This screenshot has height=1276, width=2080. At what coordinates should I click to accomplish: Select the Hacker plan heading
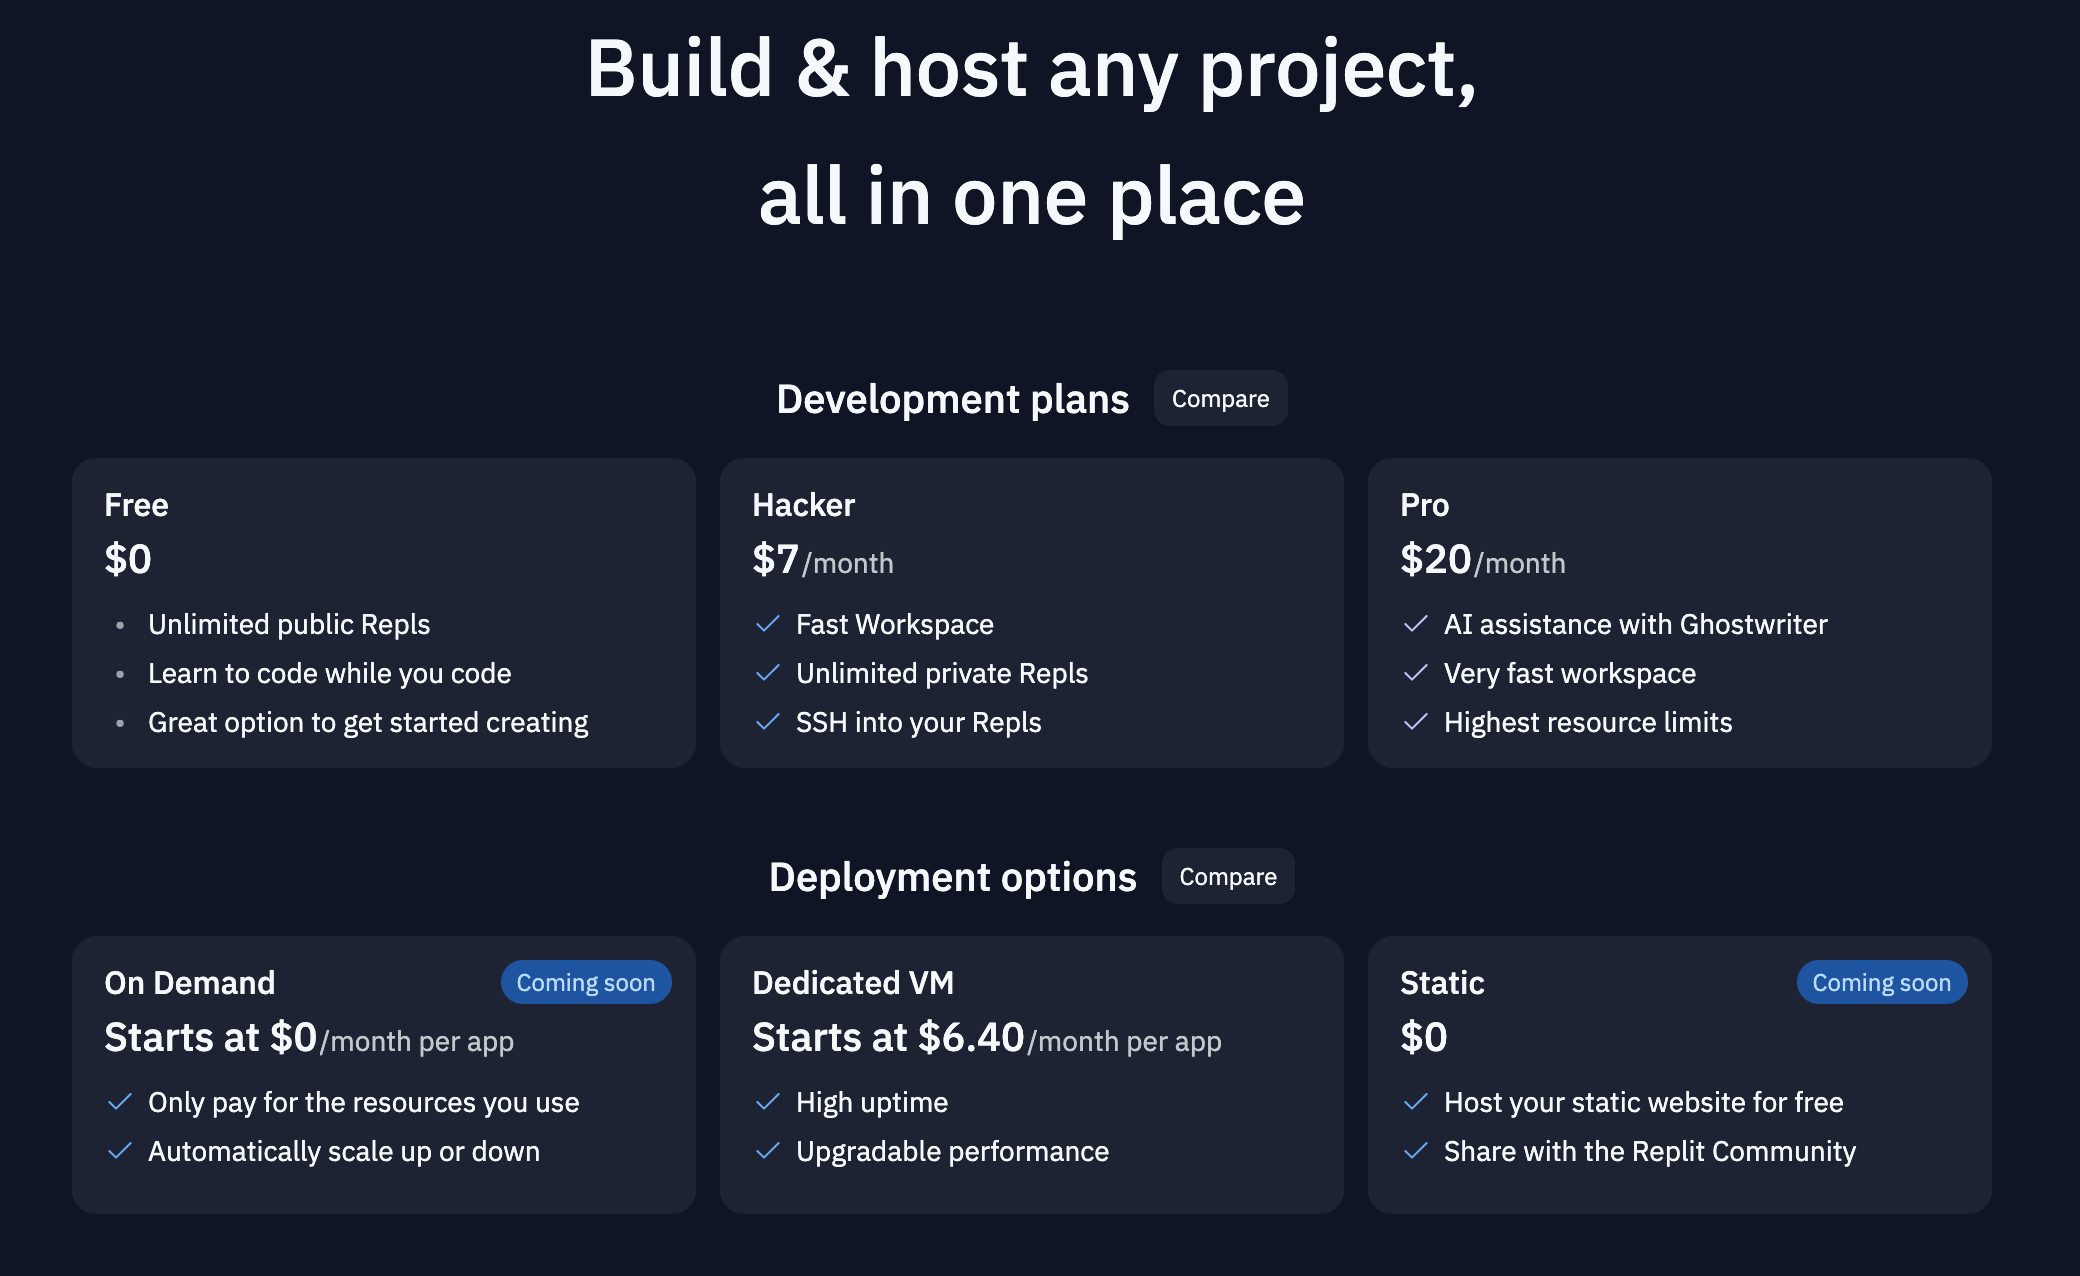pyautogui.click(x=803, y=505)
